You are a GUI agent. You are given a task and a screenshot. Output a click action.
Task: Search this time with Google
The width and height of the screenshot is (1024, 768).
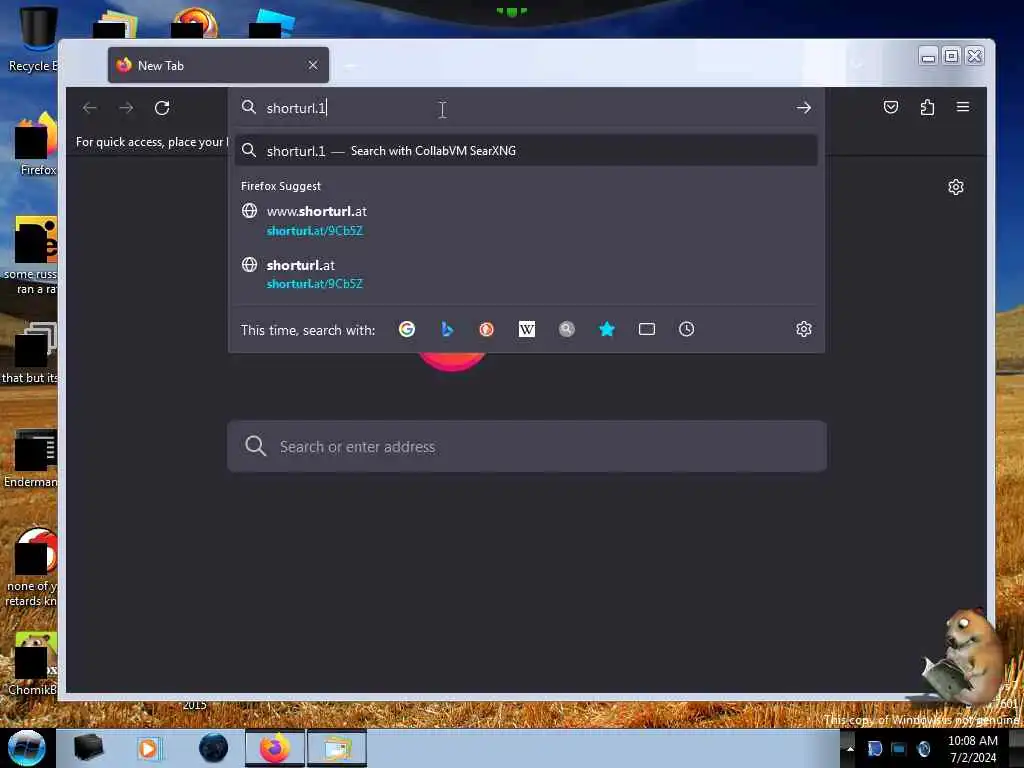click(x=407, y=329)
